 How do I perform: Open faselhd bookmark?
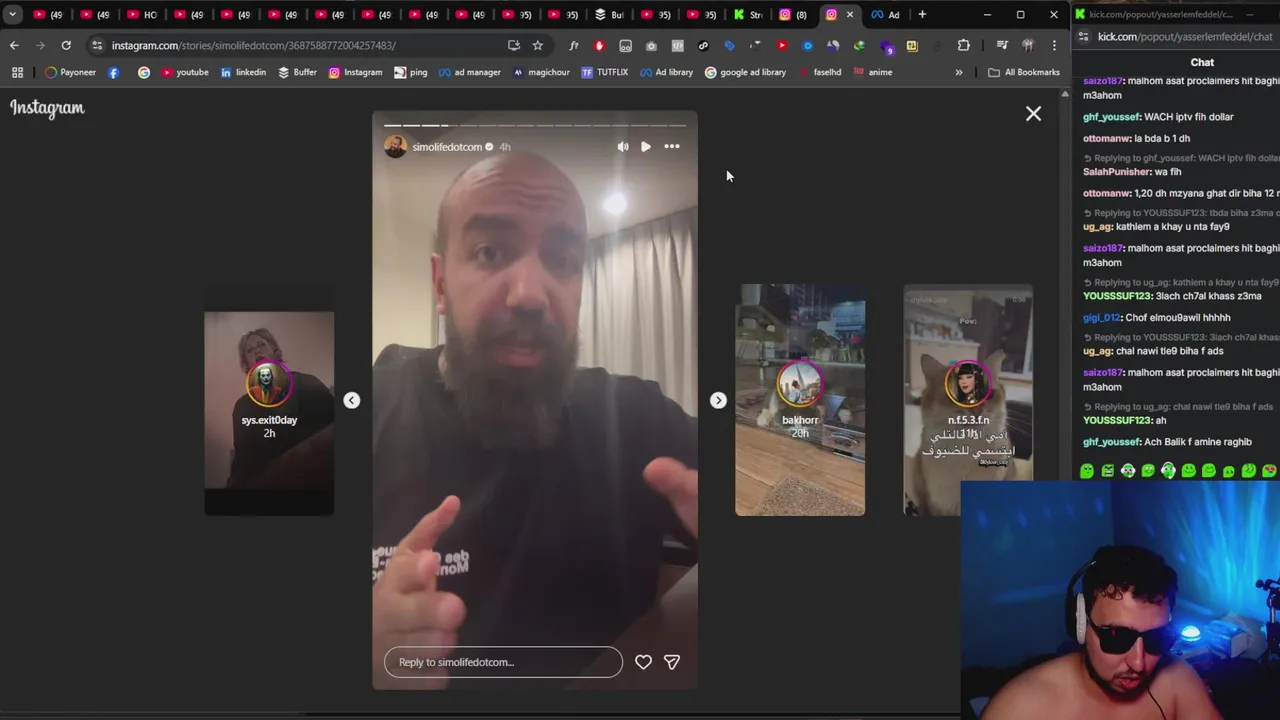click(819, 72)
